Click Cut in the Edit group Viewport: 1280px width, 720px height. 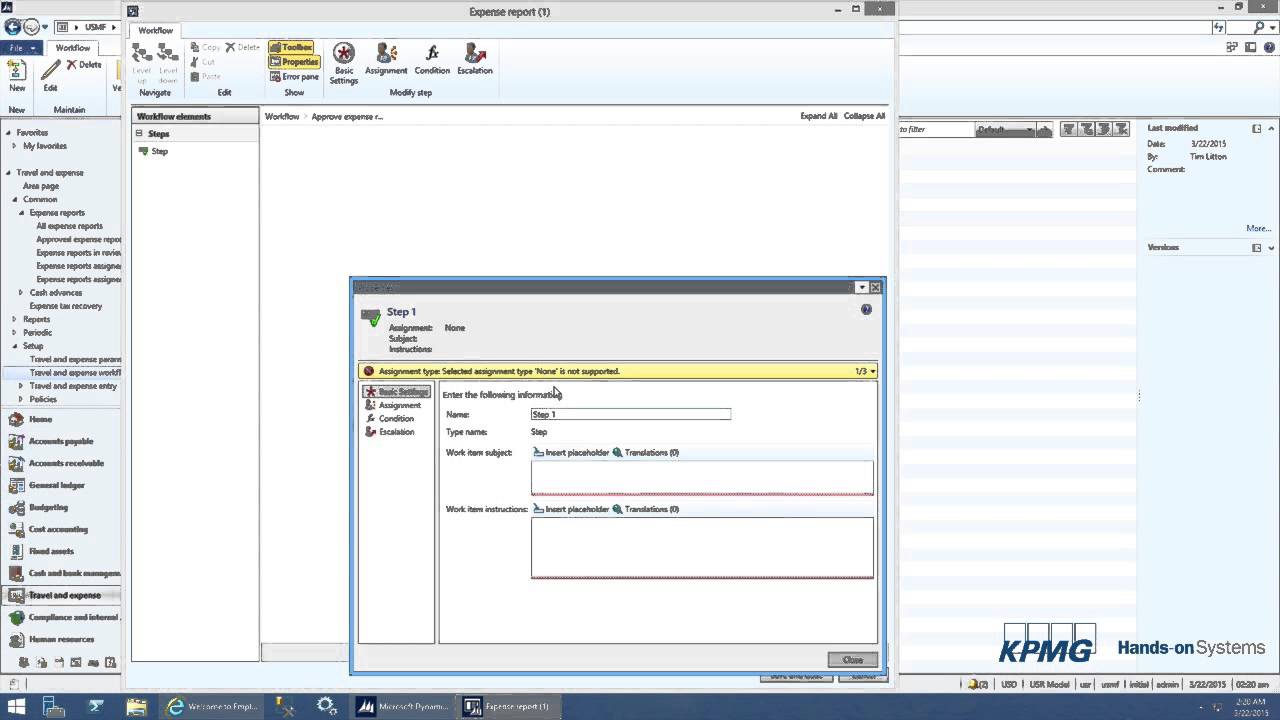pyautogui.click(x=203, y=62)
